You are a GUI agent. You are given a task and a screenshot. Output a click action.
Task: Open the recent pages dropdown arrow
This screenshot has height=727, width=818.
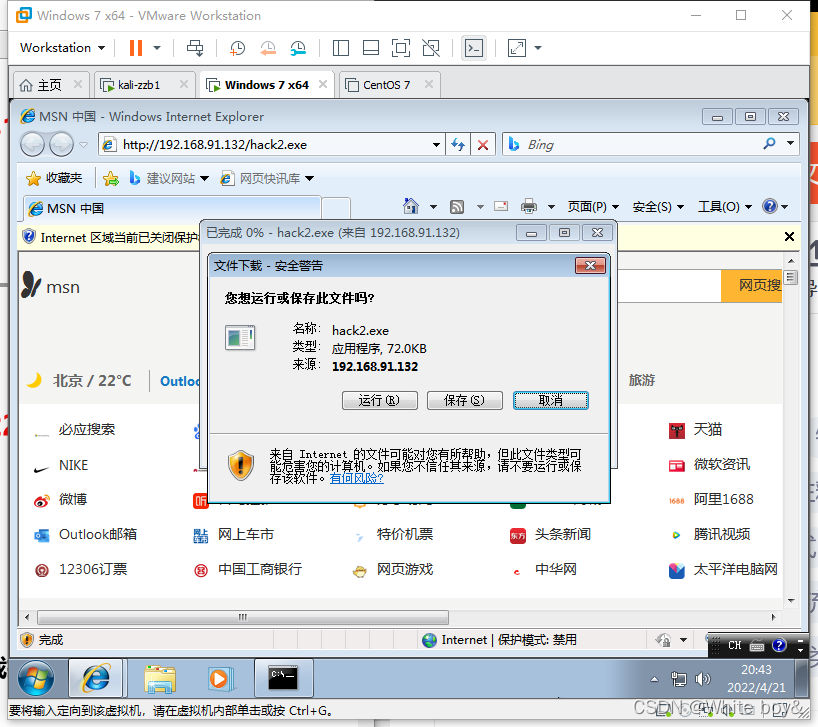tap(83, 144)
